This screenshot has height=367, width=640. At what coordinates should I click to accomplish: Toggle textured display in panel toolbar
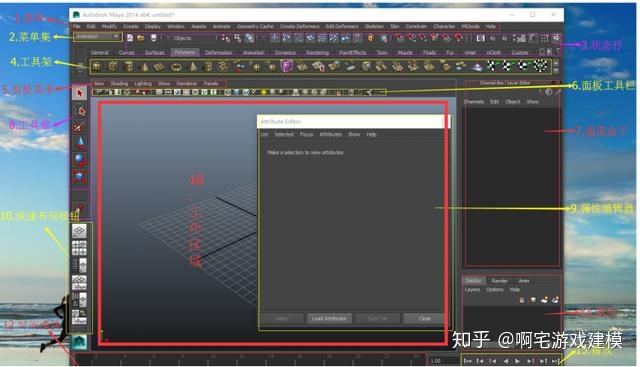pos(255,92)
